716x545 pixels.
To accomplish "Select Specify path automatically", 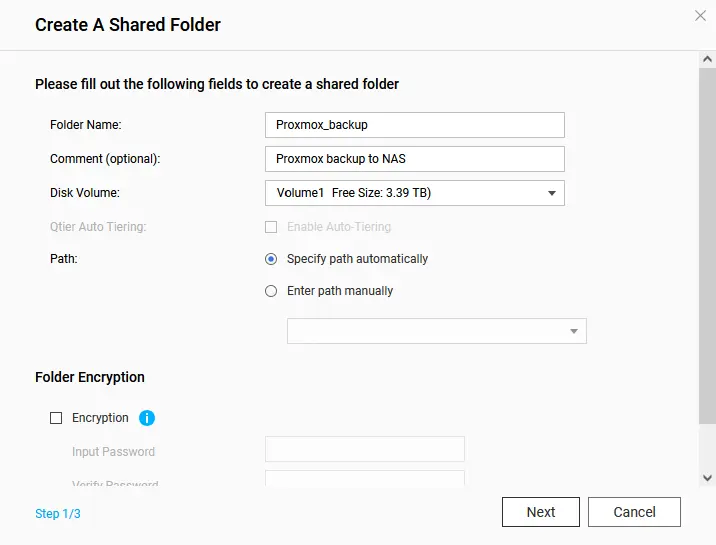I will point(271,259).
